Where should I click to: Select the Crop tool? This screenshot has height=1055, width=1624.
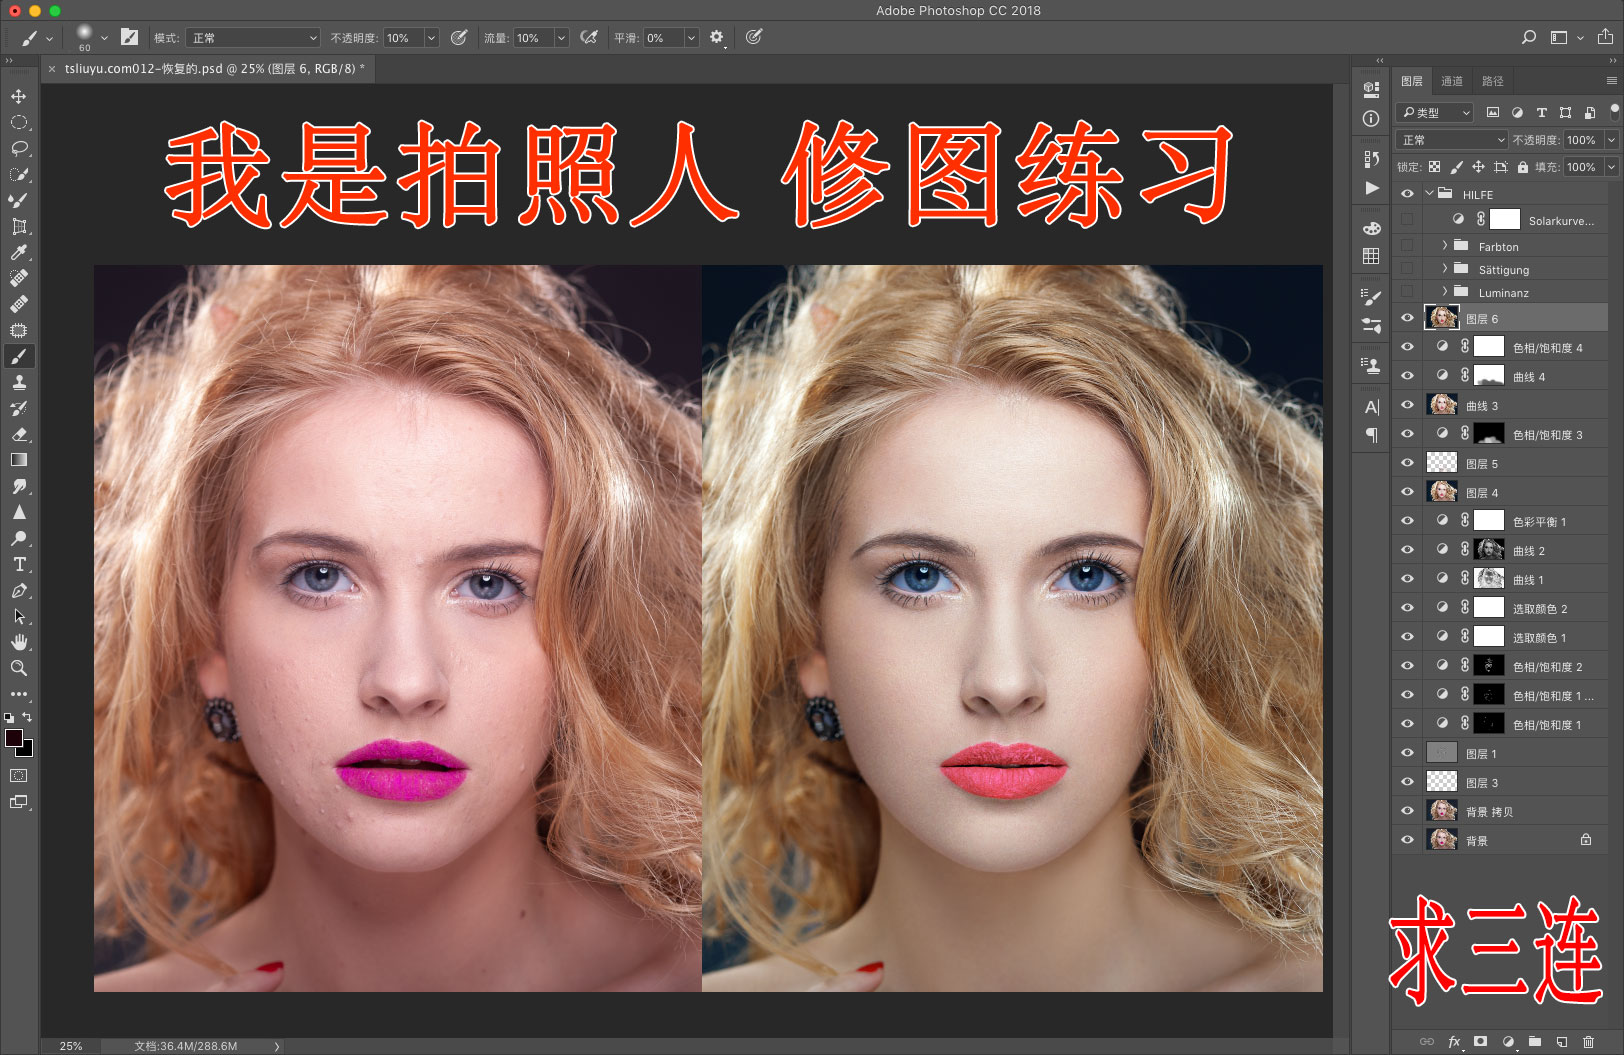pyautogui.click(x=19, y=227)
